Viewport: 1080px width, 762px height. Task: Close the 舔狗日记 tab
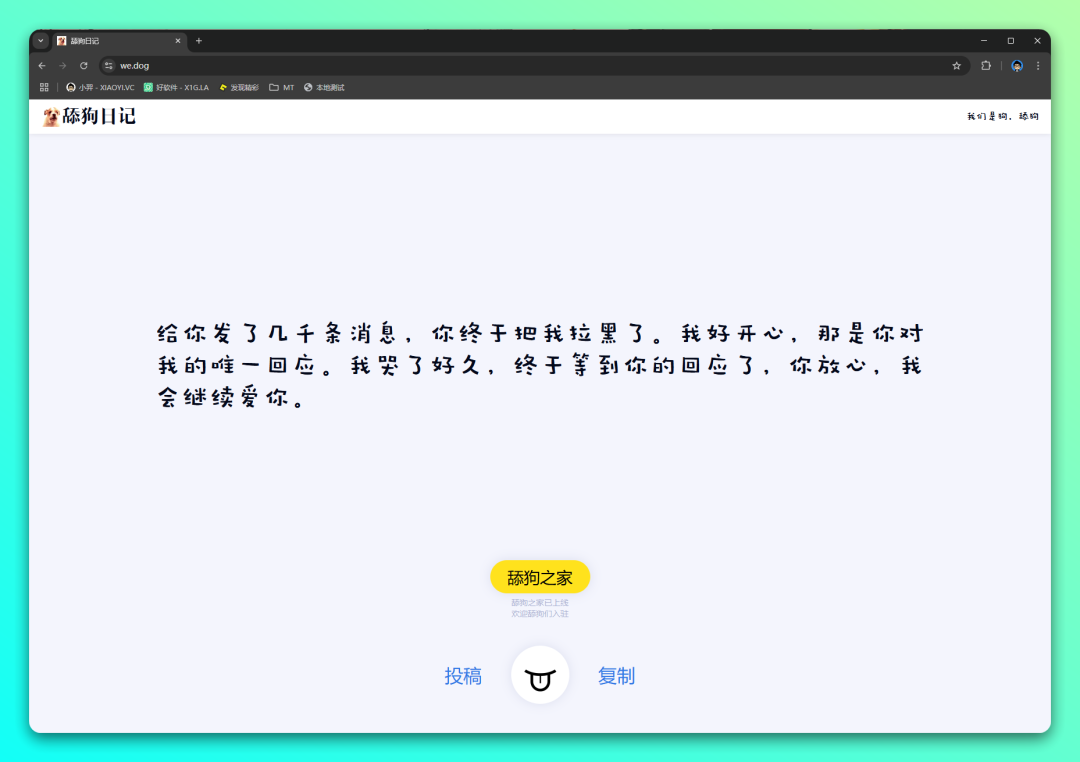178,41
